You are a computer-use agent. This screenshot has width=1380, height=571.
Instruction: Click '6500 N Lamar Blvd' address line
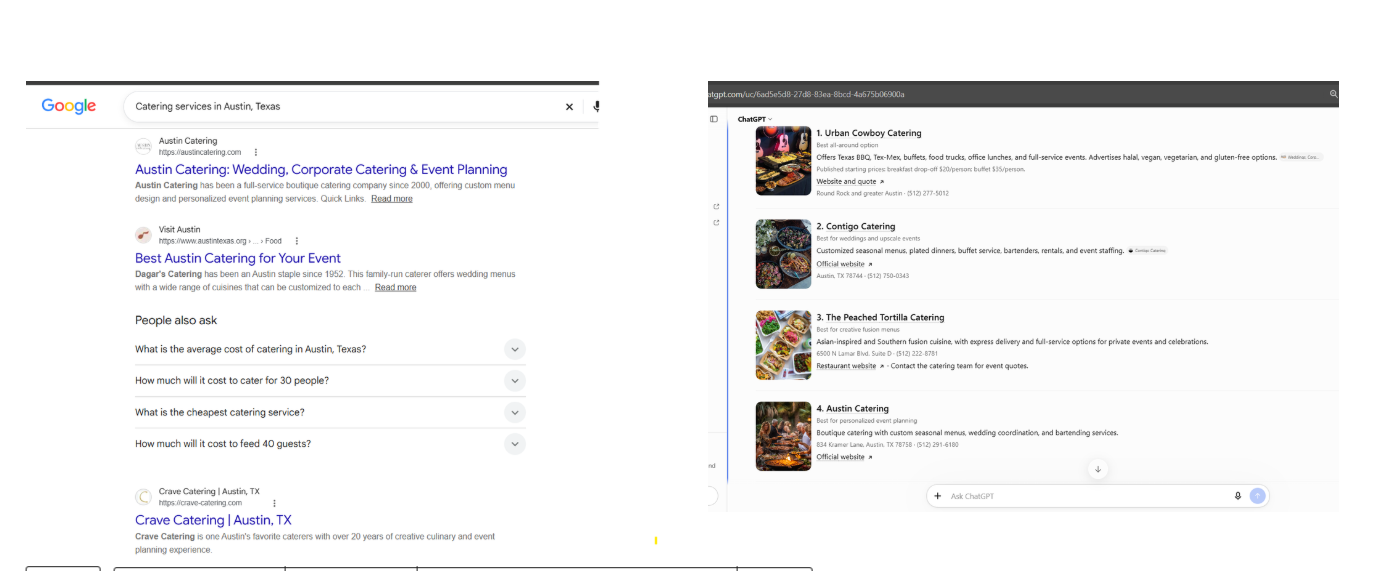click(x=877, y=353)
